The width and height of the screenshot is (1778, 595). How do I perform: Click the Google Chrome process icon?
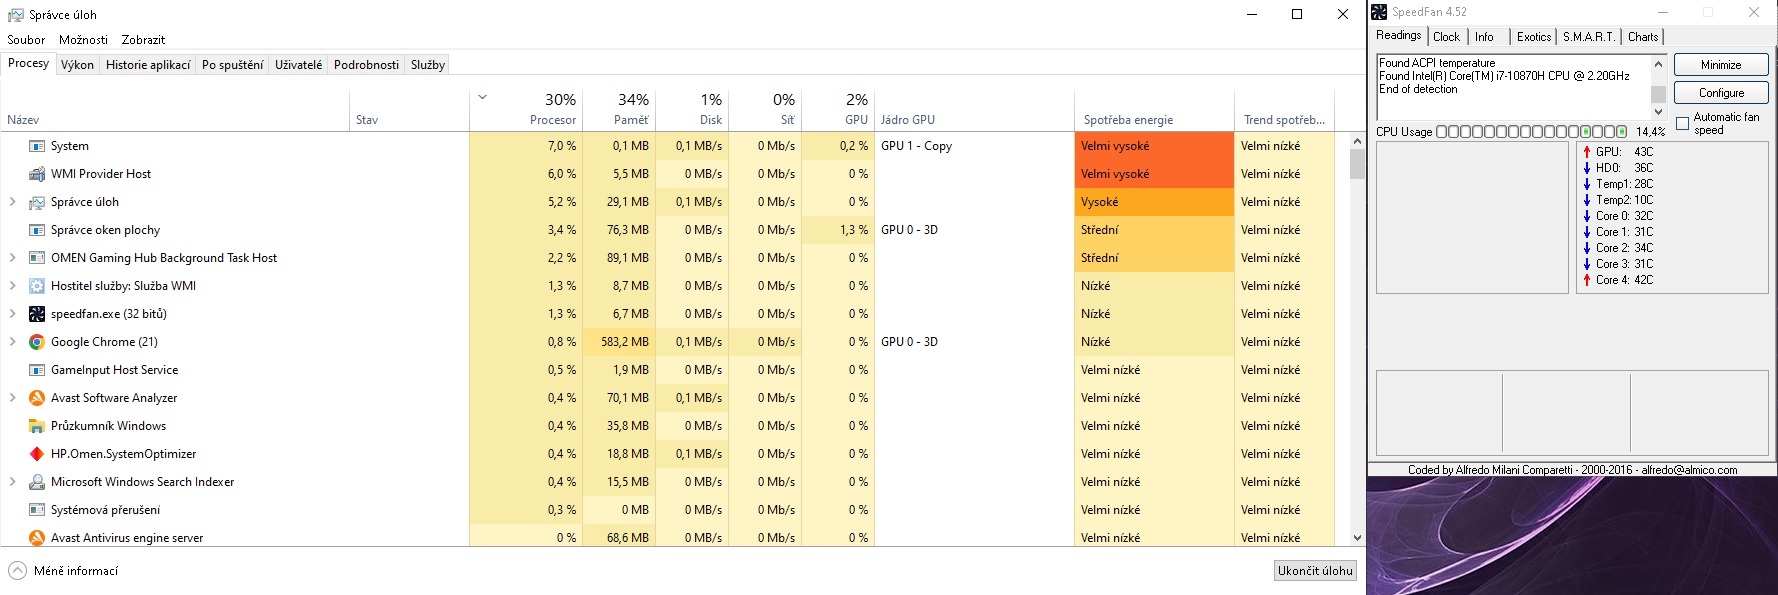click(x=37, y=342)
